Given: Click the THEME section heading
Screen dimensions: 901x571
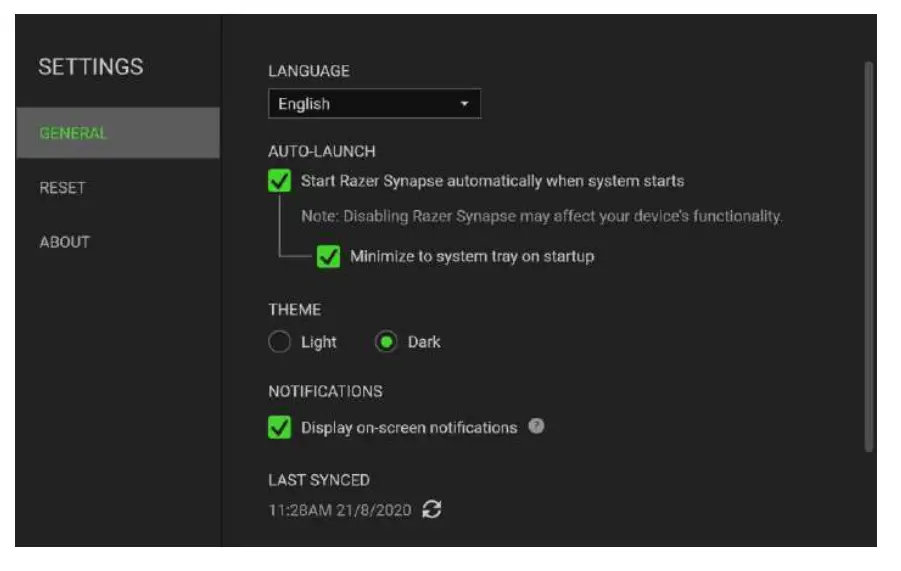Looking at the screenshot, I should click(295, 310).
